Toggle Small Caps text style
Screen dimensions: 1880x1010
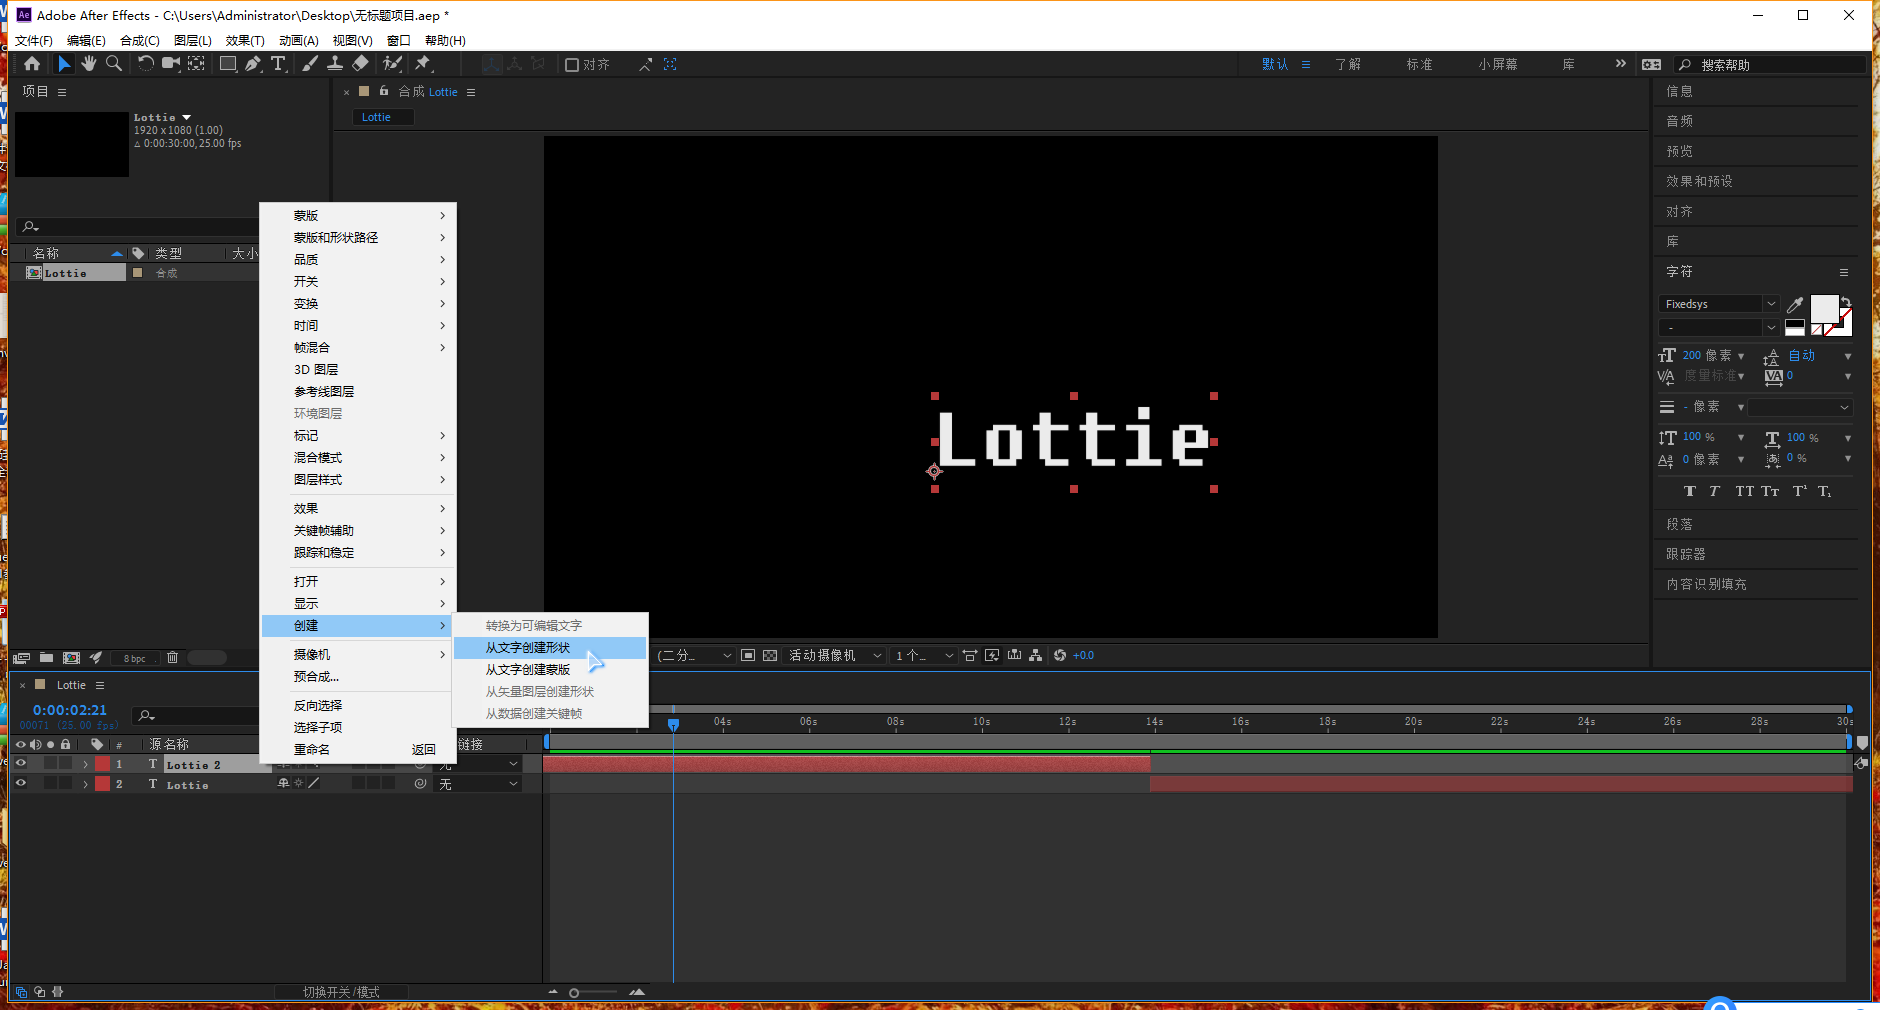coord(1770,492)
